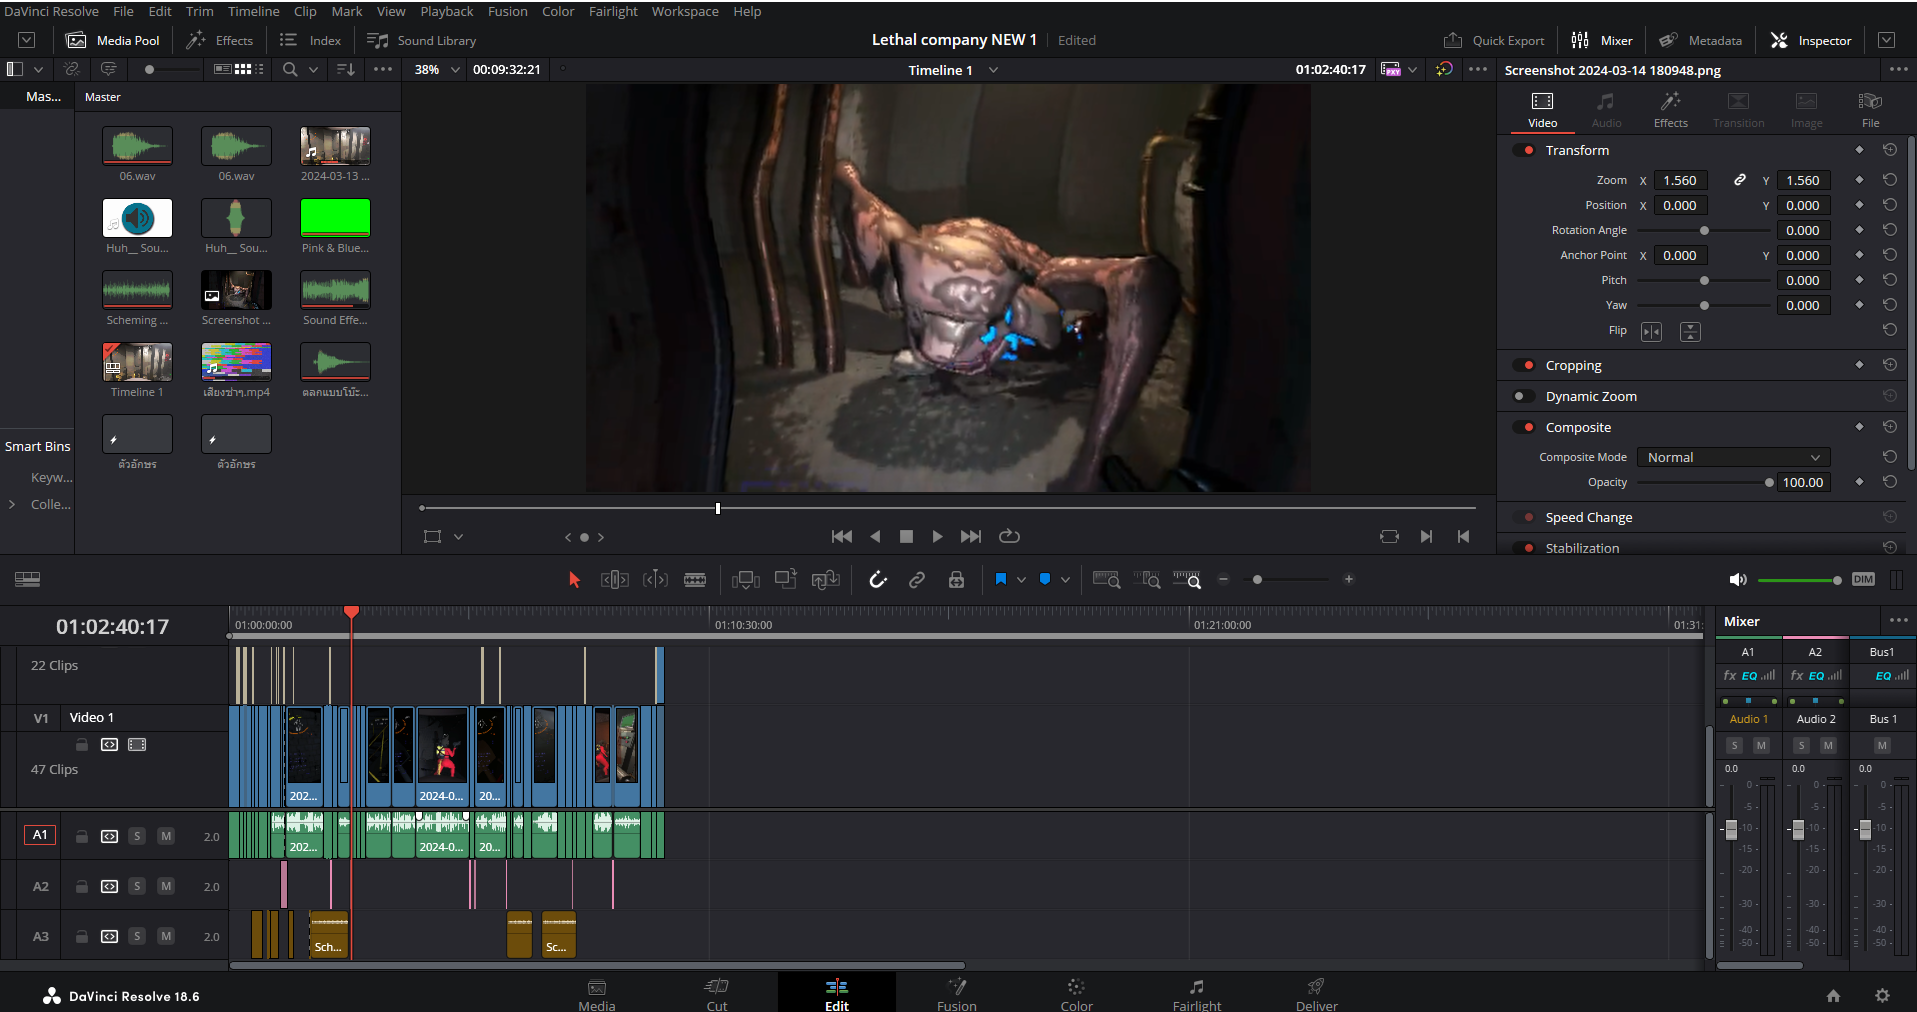Toggle Cropping section enable dot

pos(1524,365)
